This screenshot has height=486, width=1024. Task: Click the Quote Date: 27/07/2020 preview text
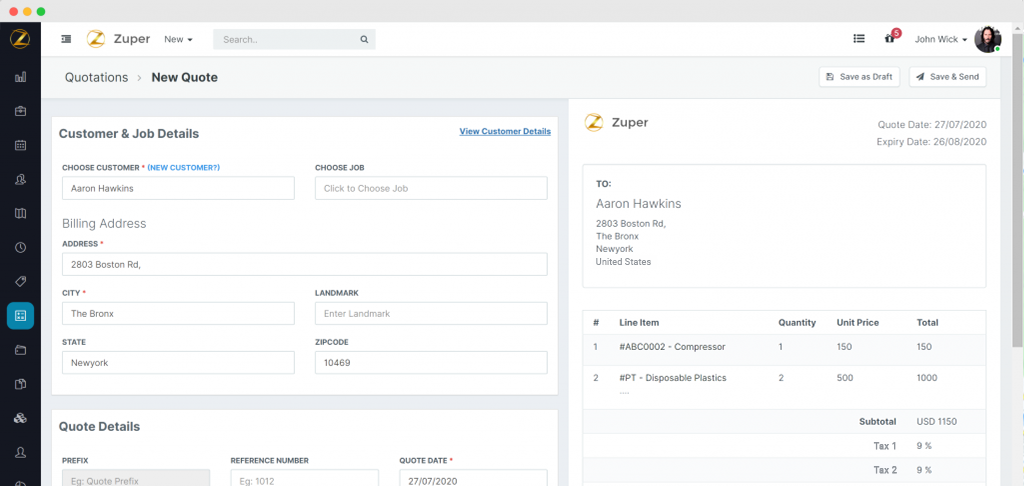[x=932, y=125]
